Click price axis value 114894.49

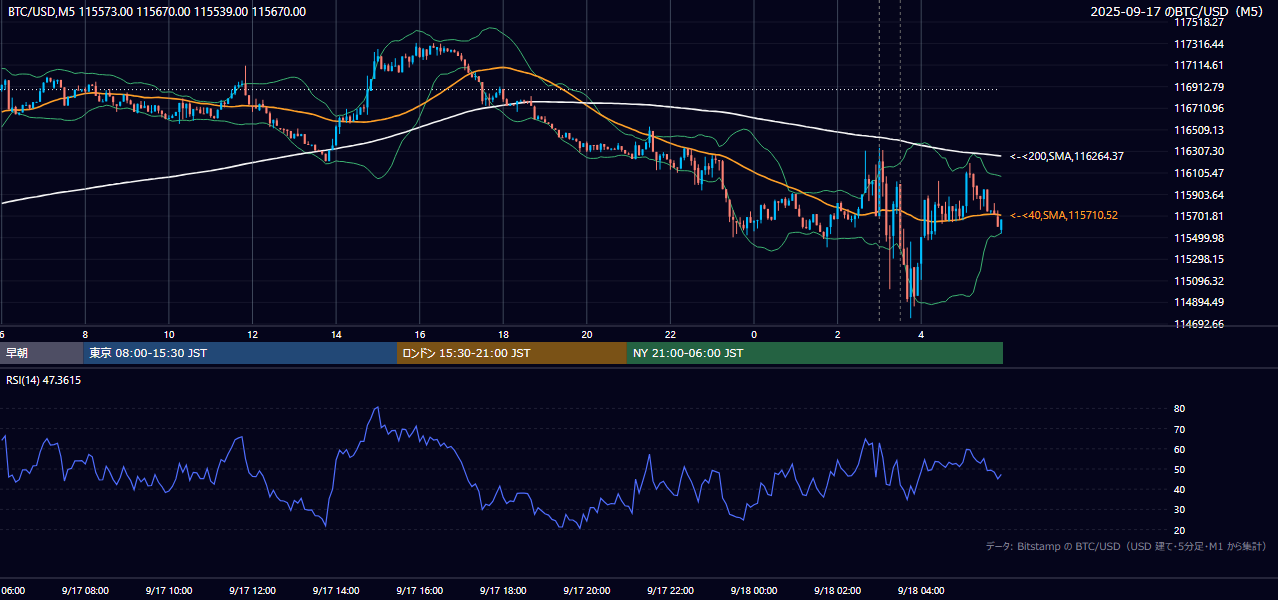click(x=1198, y=302)
